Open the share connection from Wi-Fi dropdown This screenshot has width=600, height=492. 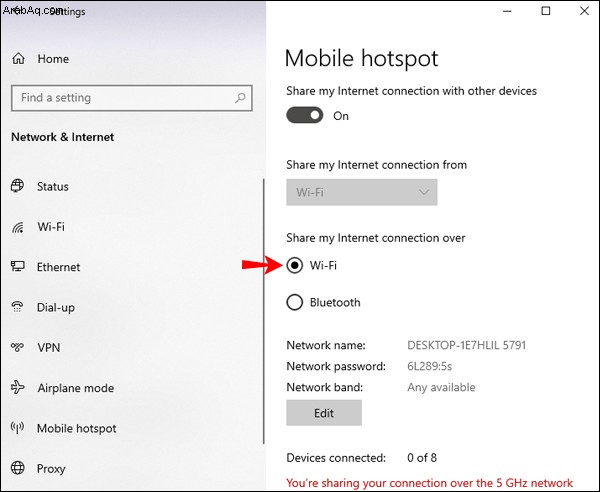362,192
